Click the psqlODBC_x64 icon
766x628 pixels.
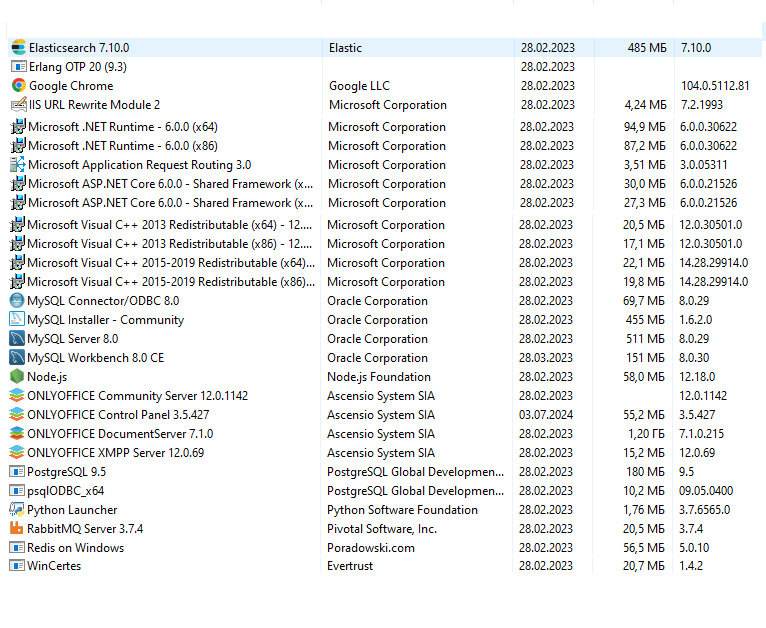[x=17, y=491]
